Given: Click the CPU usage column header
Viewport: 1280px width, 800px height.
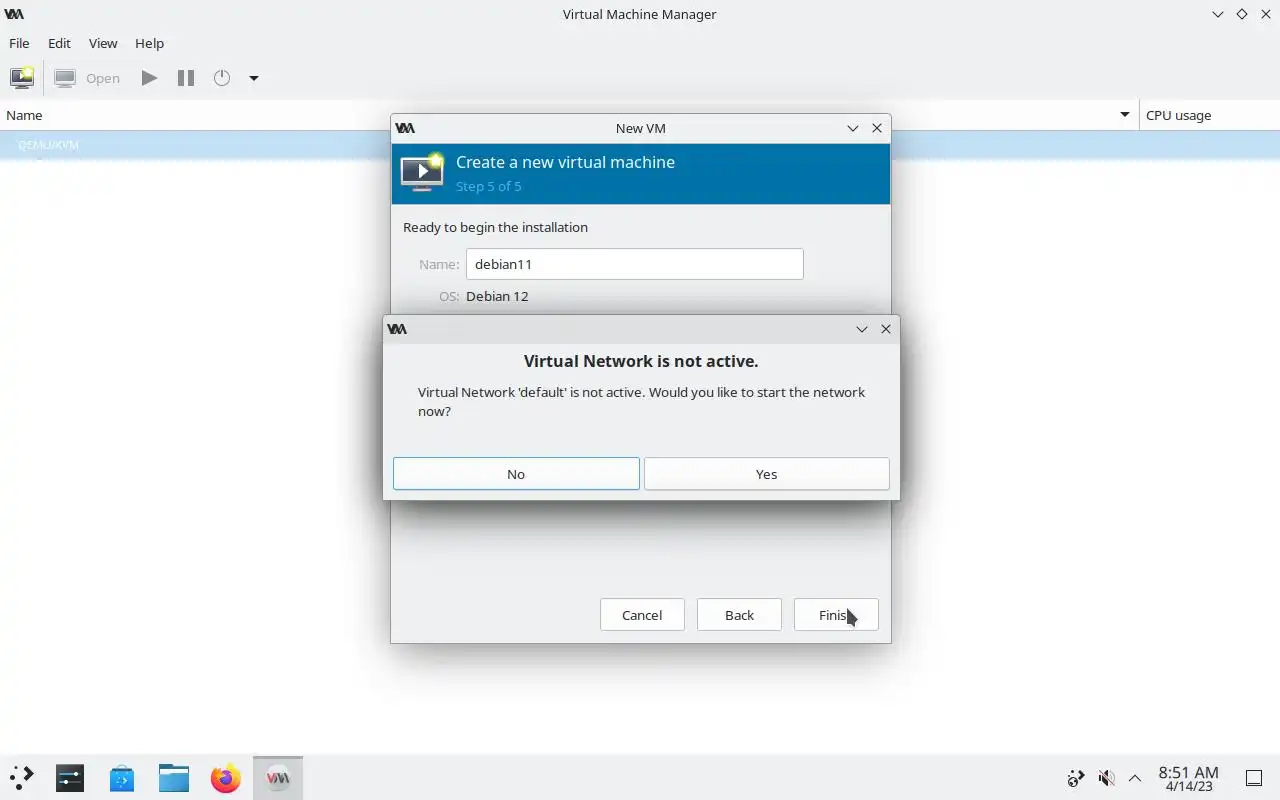Looking at the screenshot, I should click(x=1209, y=115).
